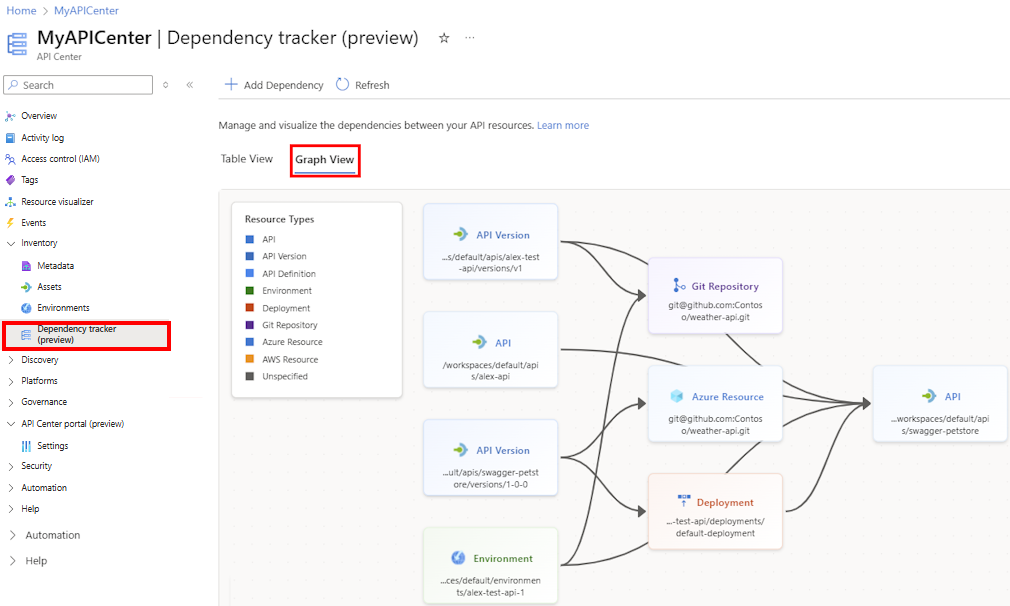1010x606 pixels.
Task: Click the Add Dependency button
Action: click(273, 84)
